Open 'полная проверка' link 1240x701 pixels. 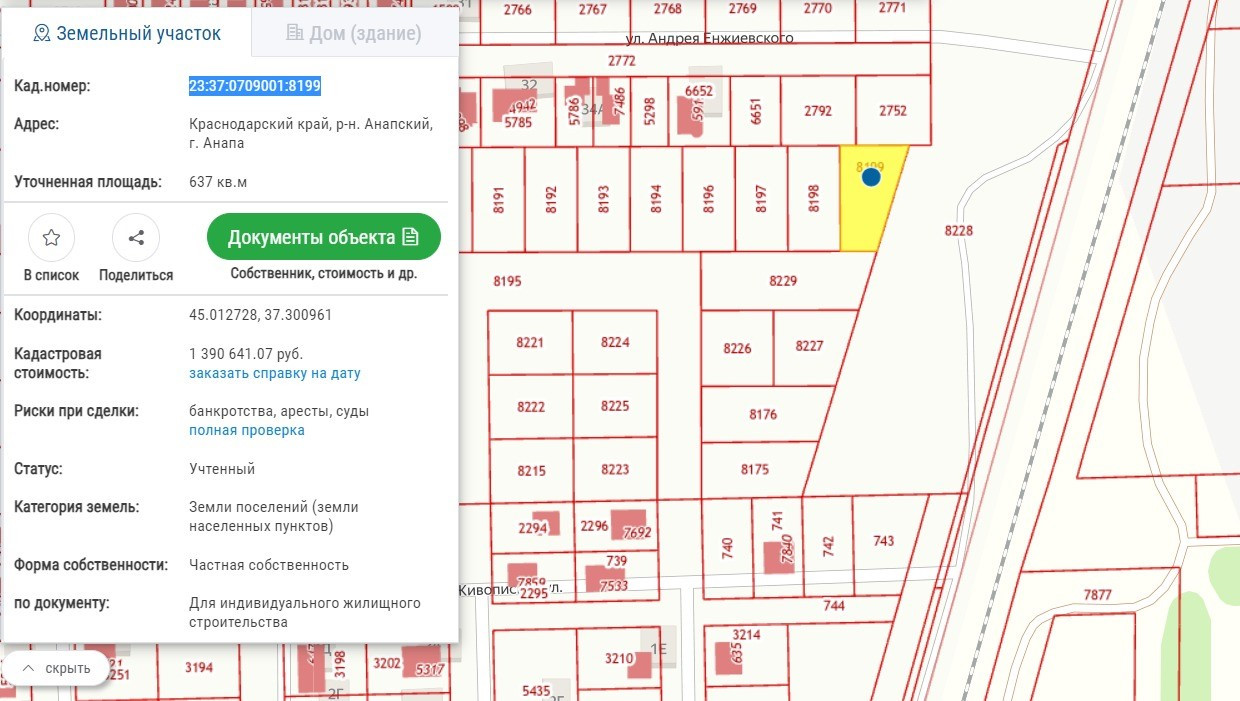coord(247,430)
